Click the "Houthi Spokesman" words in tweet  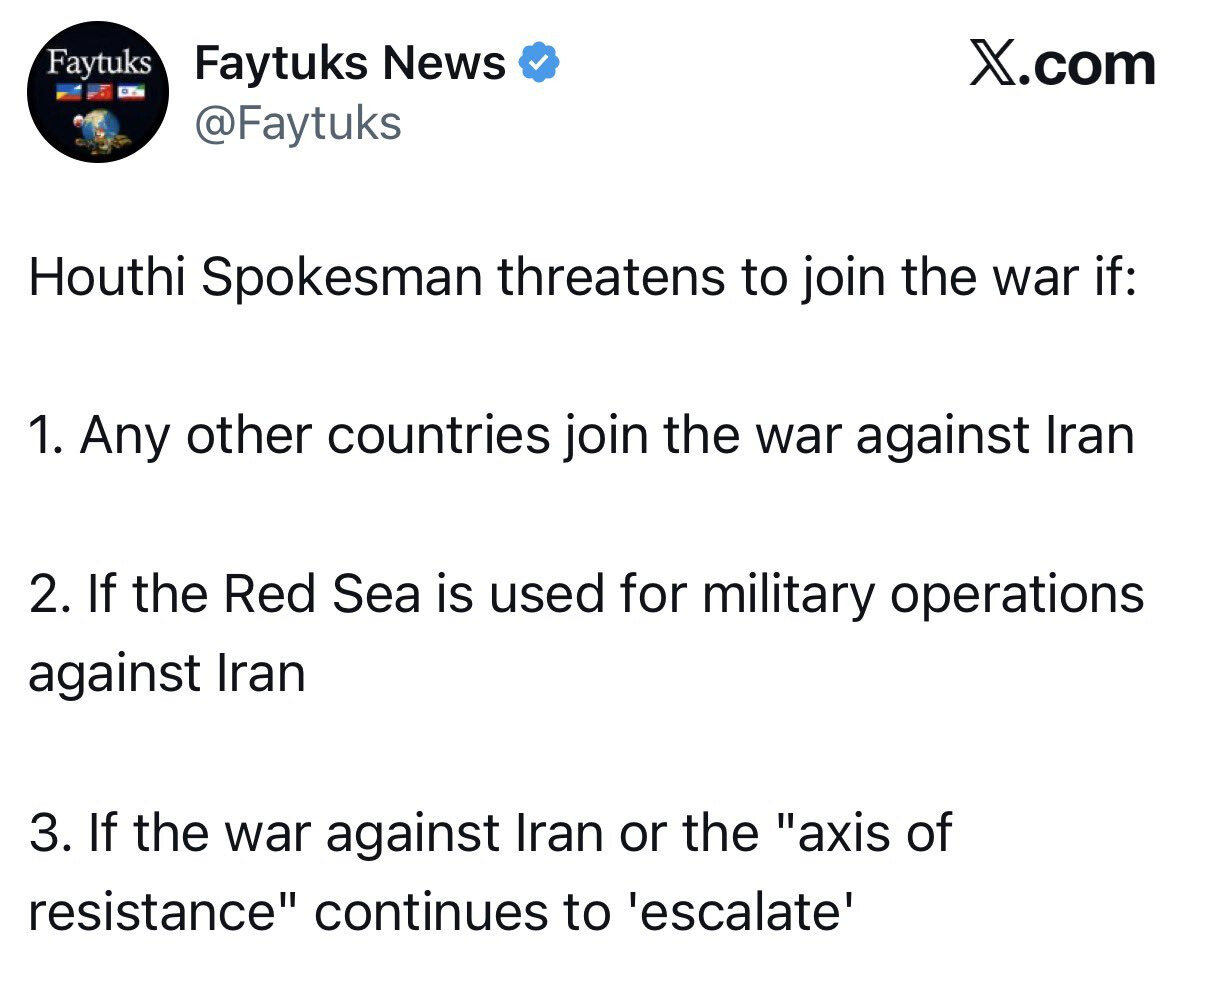(255, 276)
